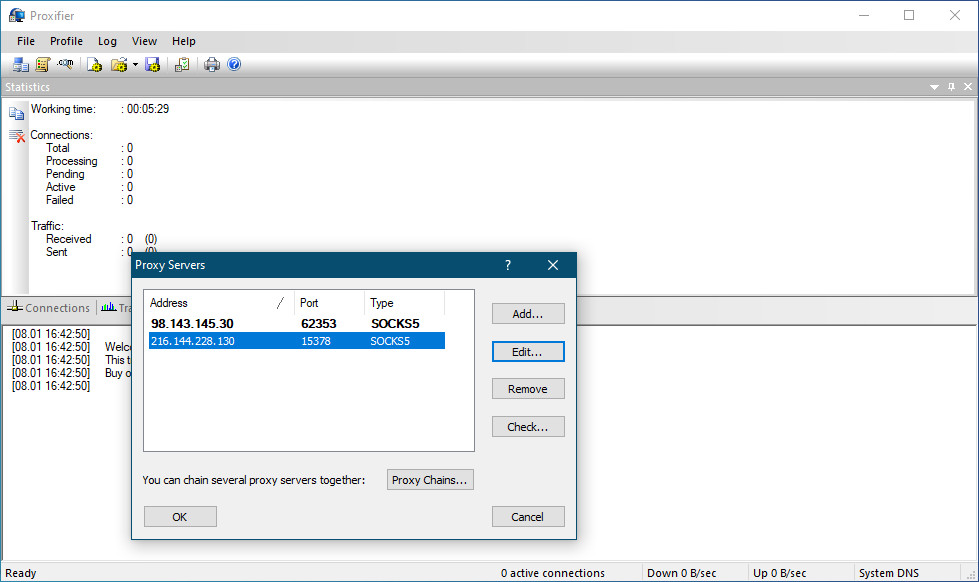
Task: Expand the open profile dropdown arrow
Action: (x=135, y=64)
